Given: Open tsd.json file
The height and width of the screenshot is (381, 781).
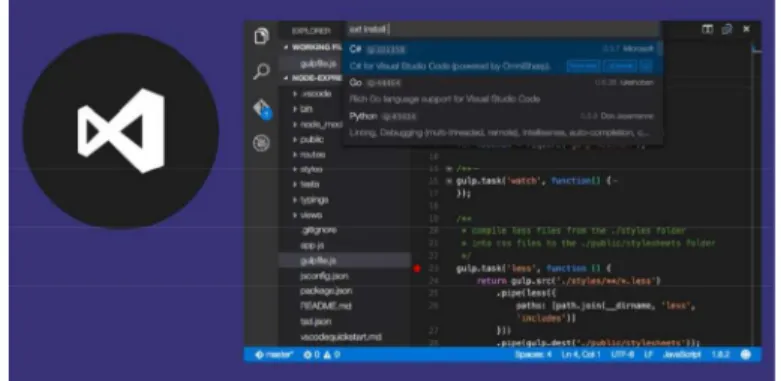Looking at the screenshot, I should click(315, 322).
